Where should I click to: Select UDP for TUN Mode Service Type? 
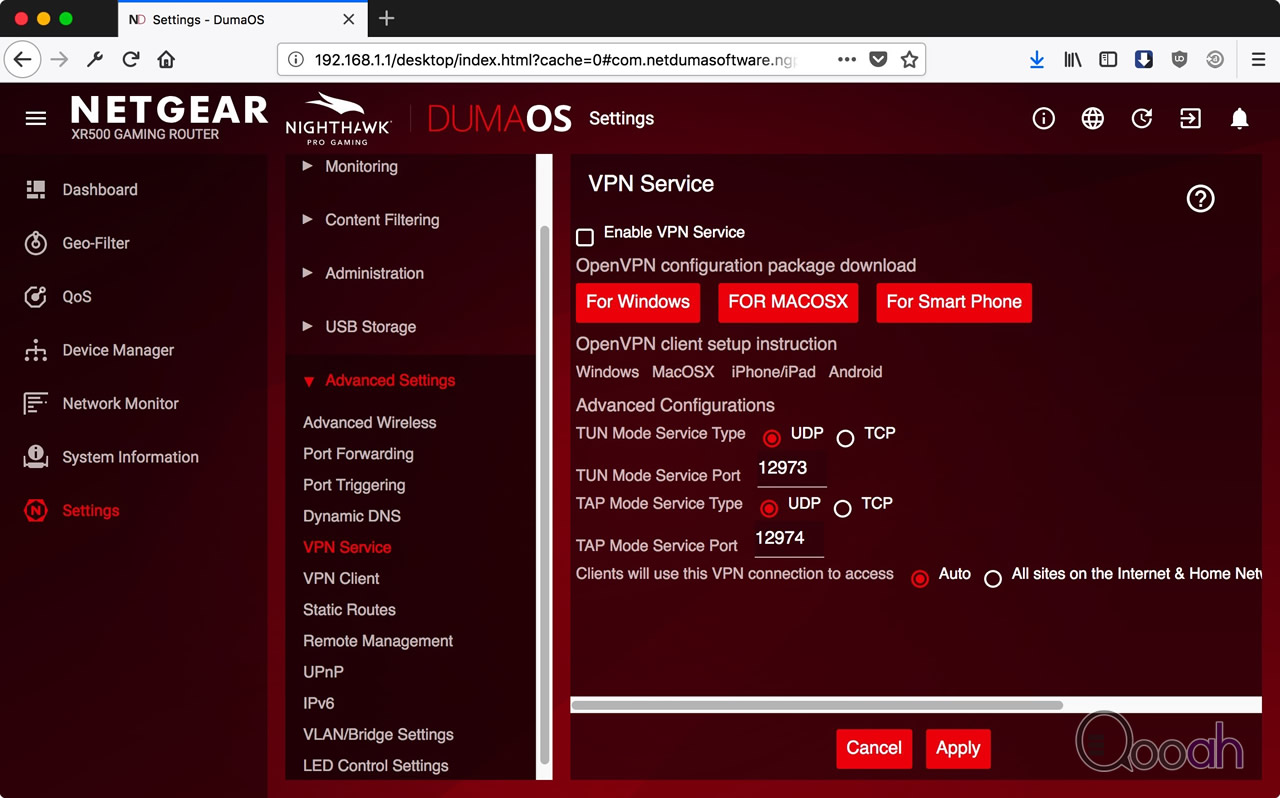pos(771,439)
